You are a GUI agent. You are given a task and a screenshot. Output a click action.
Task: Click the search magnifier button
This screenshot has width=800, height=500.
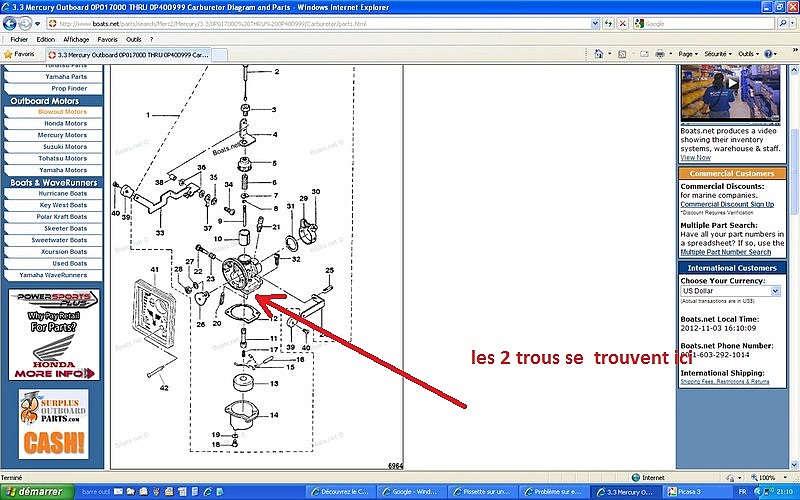point(783,23)
